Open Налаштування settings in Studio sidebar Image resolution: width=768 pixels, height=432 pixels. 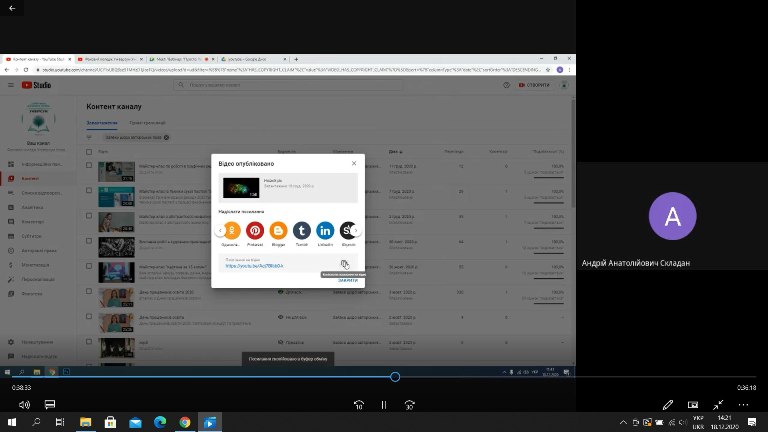[x=38, y=342]
